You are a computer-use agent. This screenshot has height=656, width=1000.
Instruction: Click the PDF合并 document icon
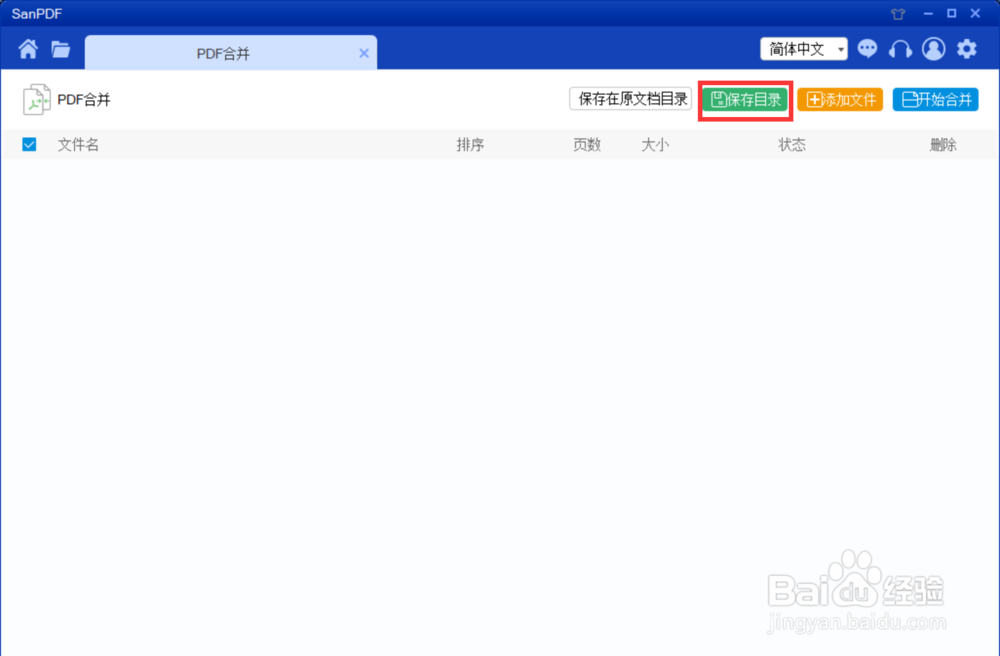36,99
